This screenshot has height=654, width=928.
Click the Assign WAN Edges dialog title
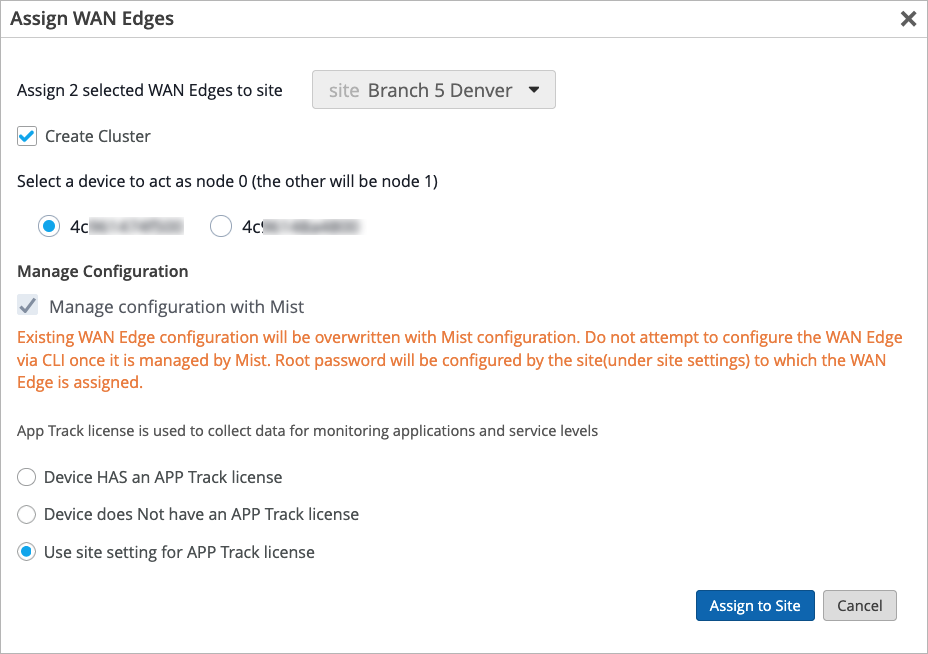tap(92, 19)
